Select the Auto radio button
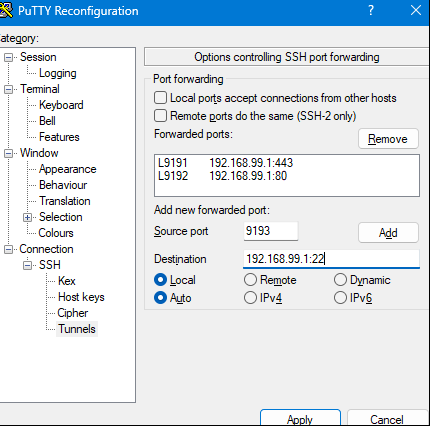 point(160,298)
